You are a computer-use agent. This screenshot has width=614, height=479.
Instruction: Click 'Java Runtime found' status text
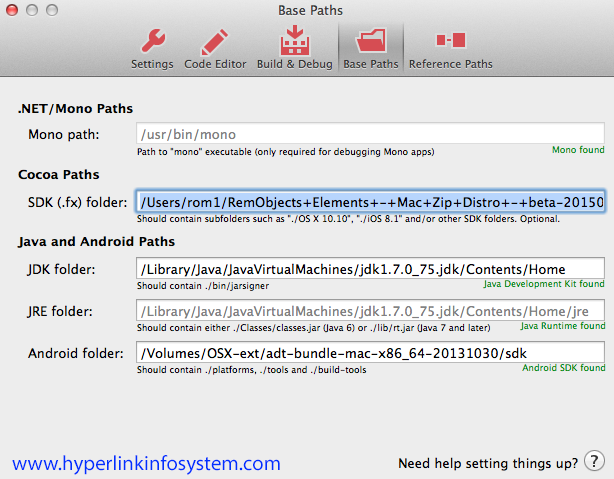563,326
